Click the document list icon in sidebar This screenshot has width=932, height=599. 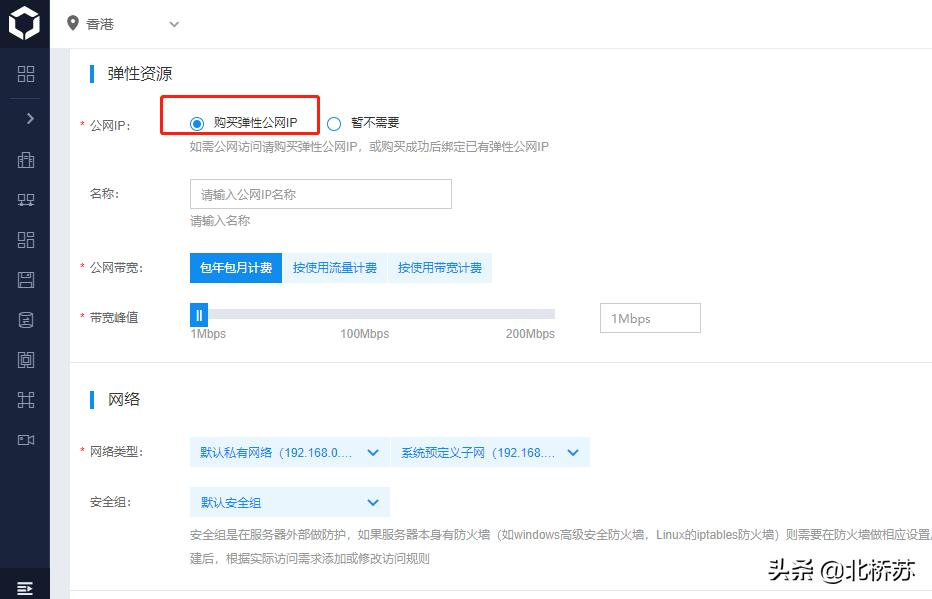pos(26,319)
